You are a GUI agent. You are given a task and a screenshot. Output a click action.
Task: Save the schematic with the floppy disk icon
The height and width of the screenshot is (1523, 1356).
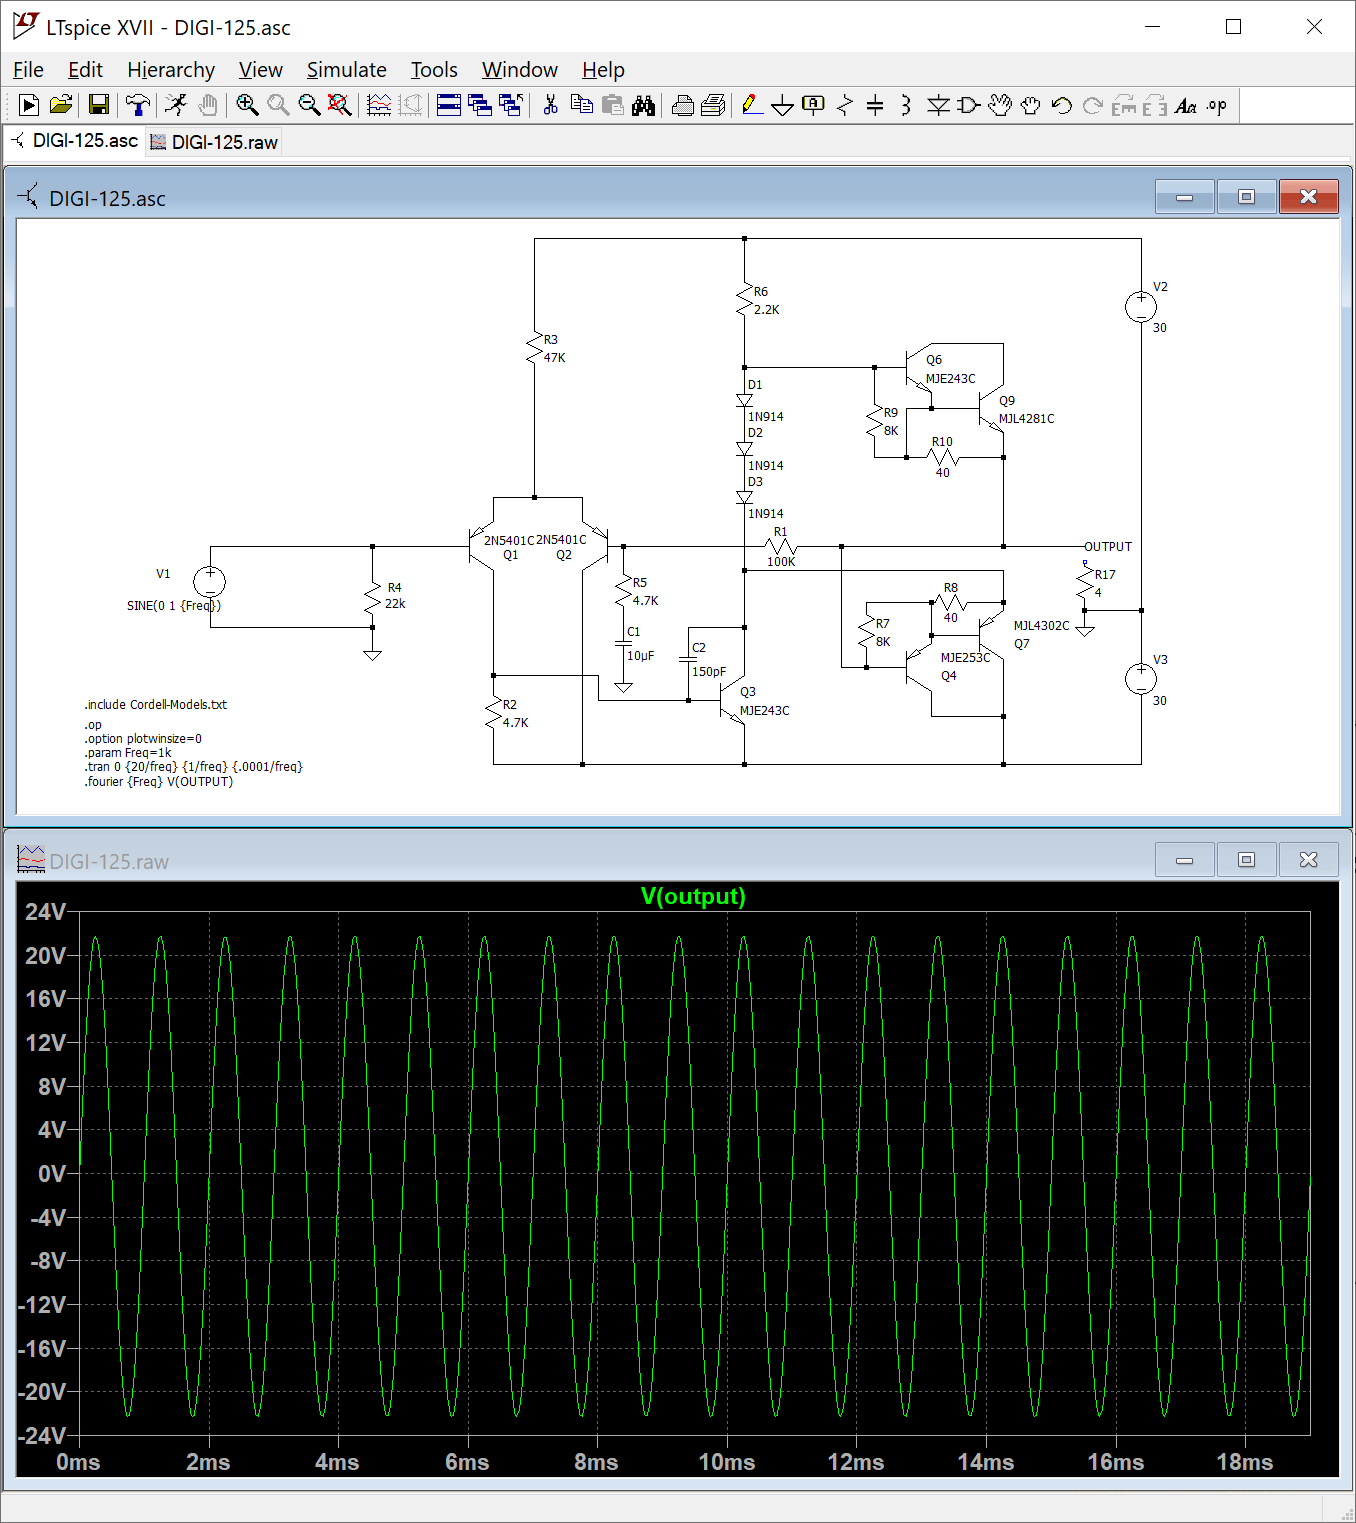98,105
